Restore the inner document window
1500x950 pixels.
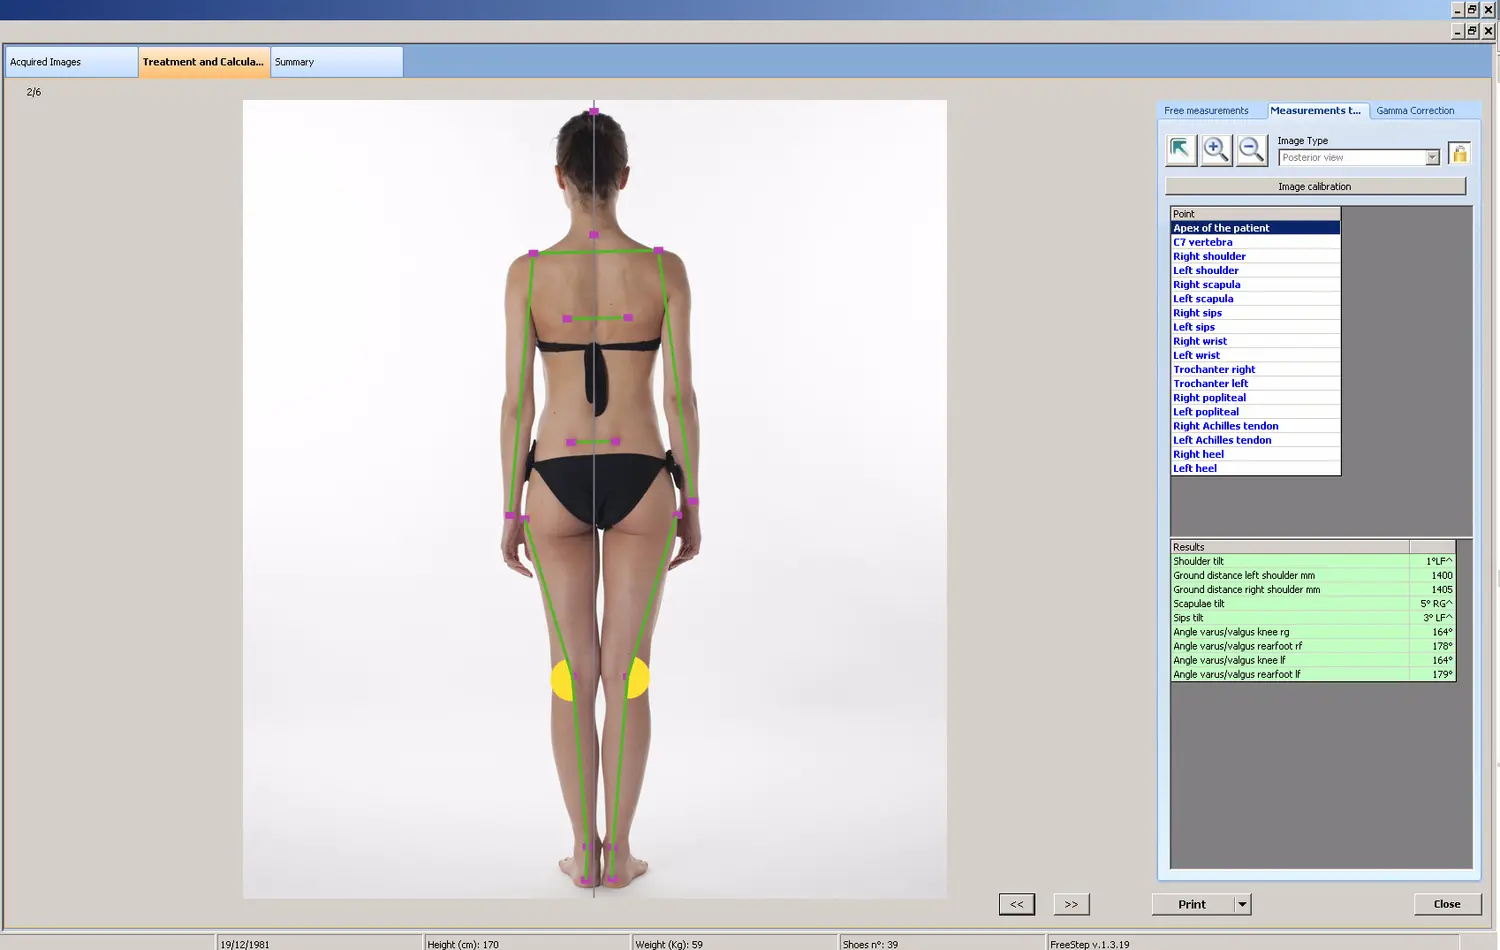pyautogui.click(x=1472, y=31)
